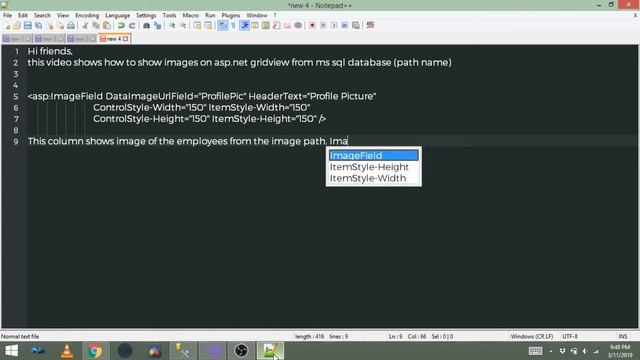Screen dimensions: 640x360
Task: Toggle INS insert mode in status bar
Action: (622, 336)
